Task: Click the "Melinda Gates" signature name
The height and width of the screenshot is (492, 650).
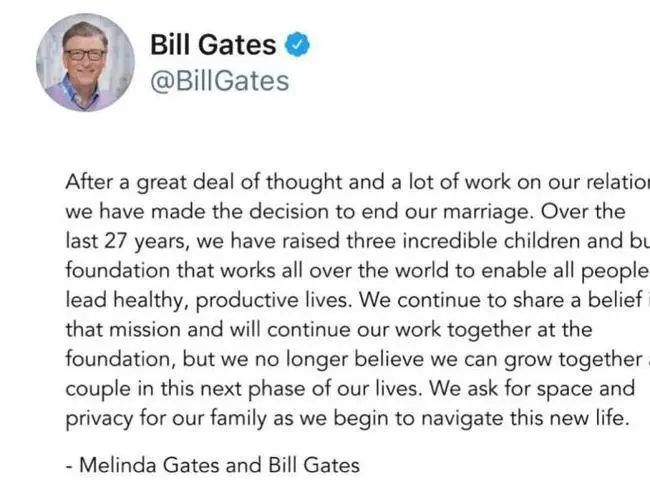Action: 149,465
